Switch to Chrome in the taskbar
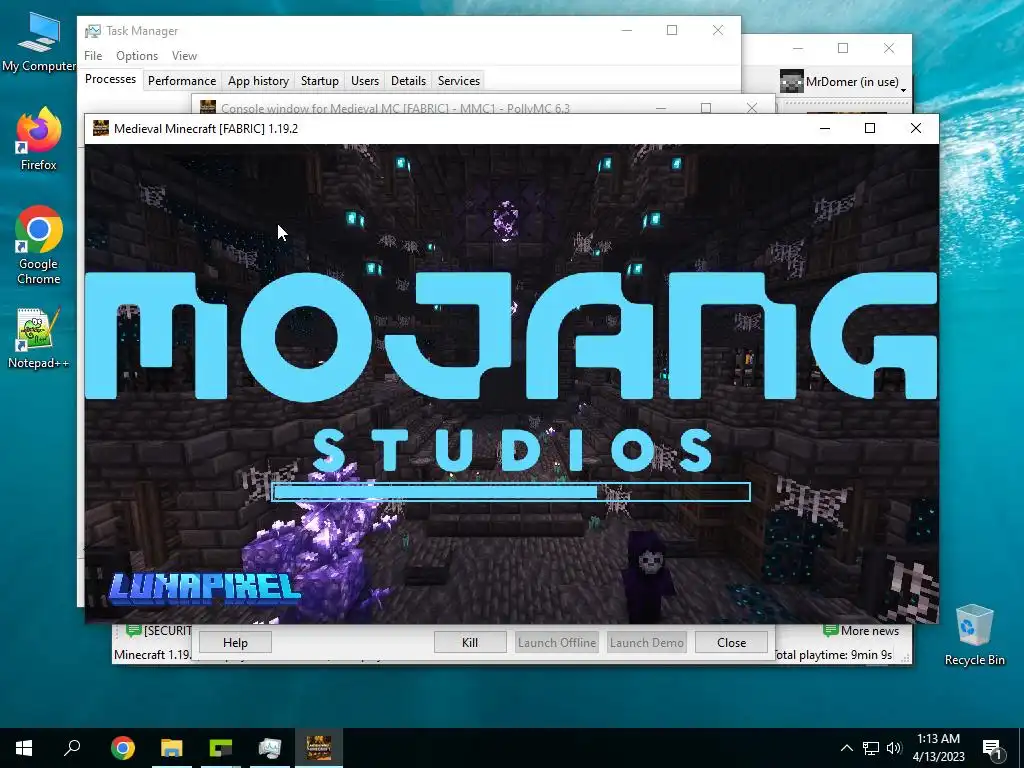The height and width of the screenshot is (768, 1024). (x=123, y=748)
